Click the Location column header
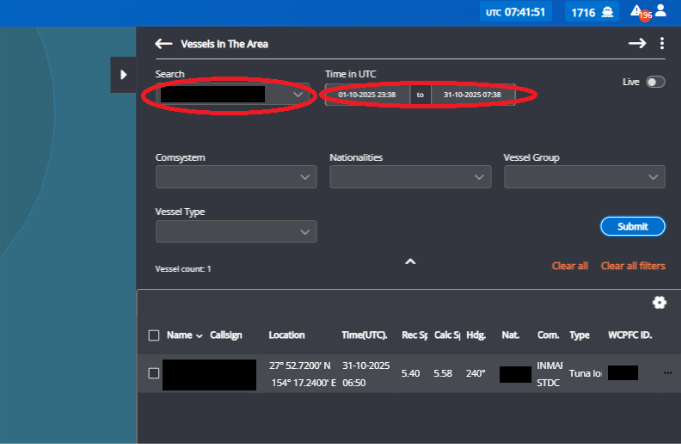The height and width of the screenshot is (444, 681). tap(287, 335)
